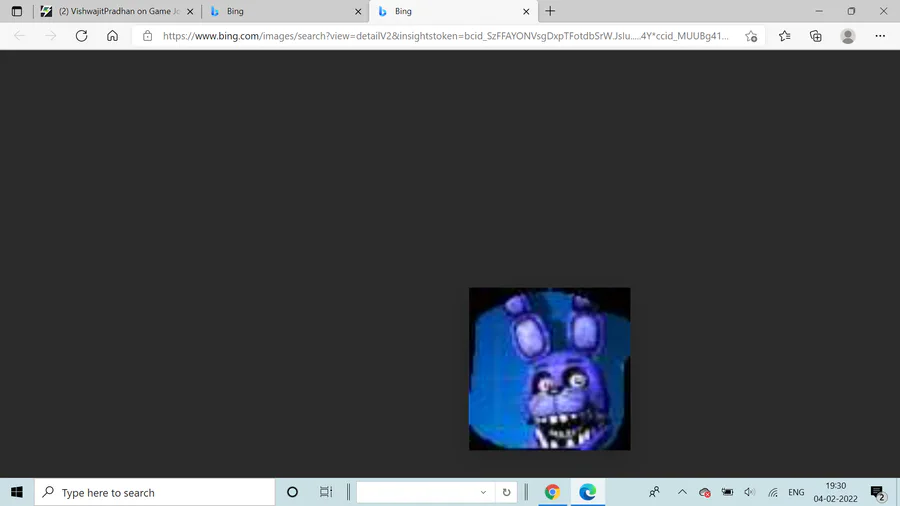Screen dimensions: 900x506
Task: Close the inactive middle Bing tab
Action: tap(358, 11)
